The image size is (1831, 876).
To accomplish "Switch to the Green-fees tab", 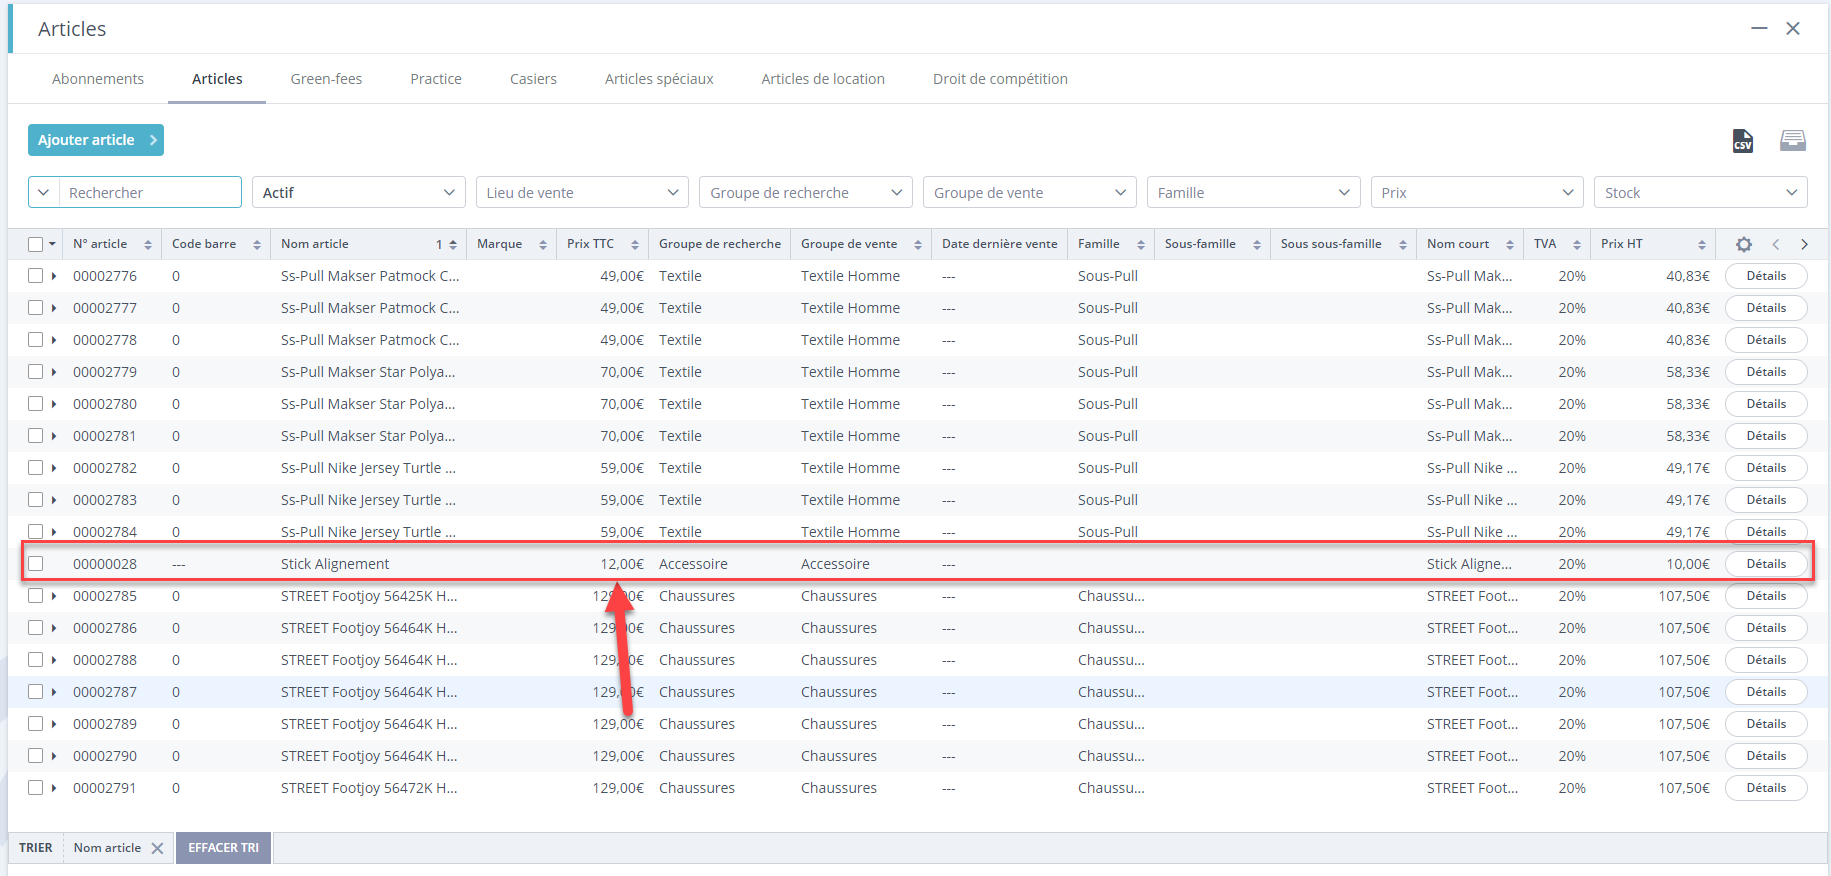I will [326, 79].
